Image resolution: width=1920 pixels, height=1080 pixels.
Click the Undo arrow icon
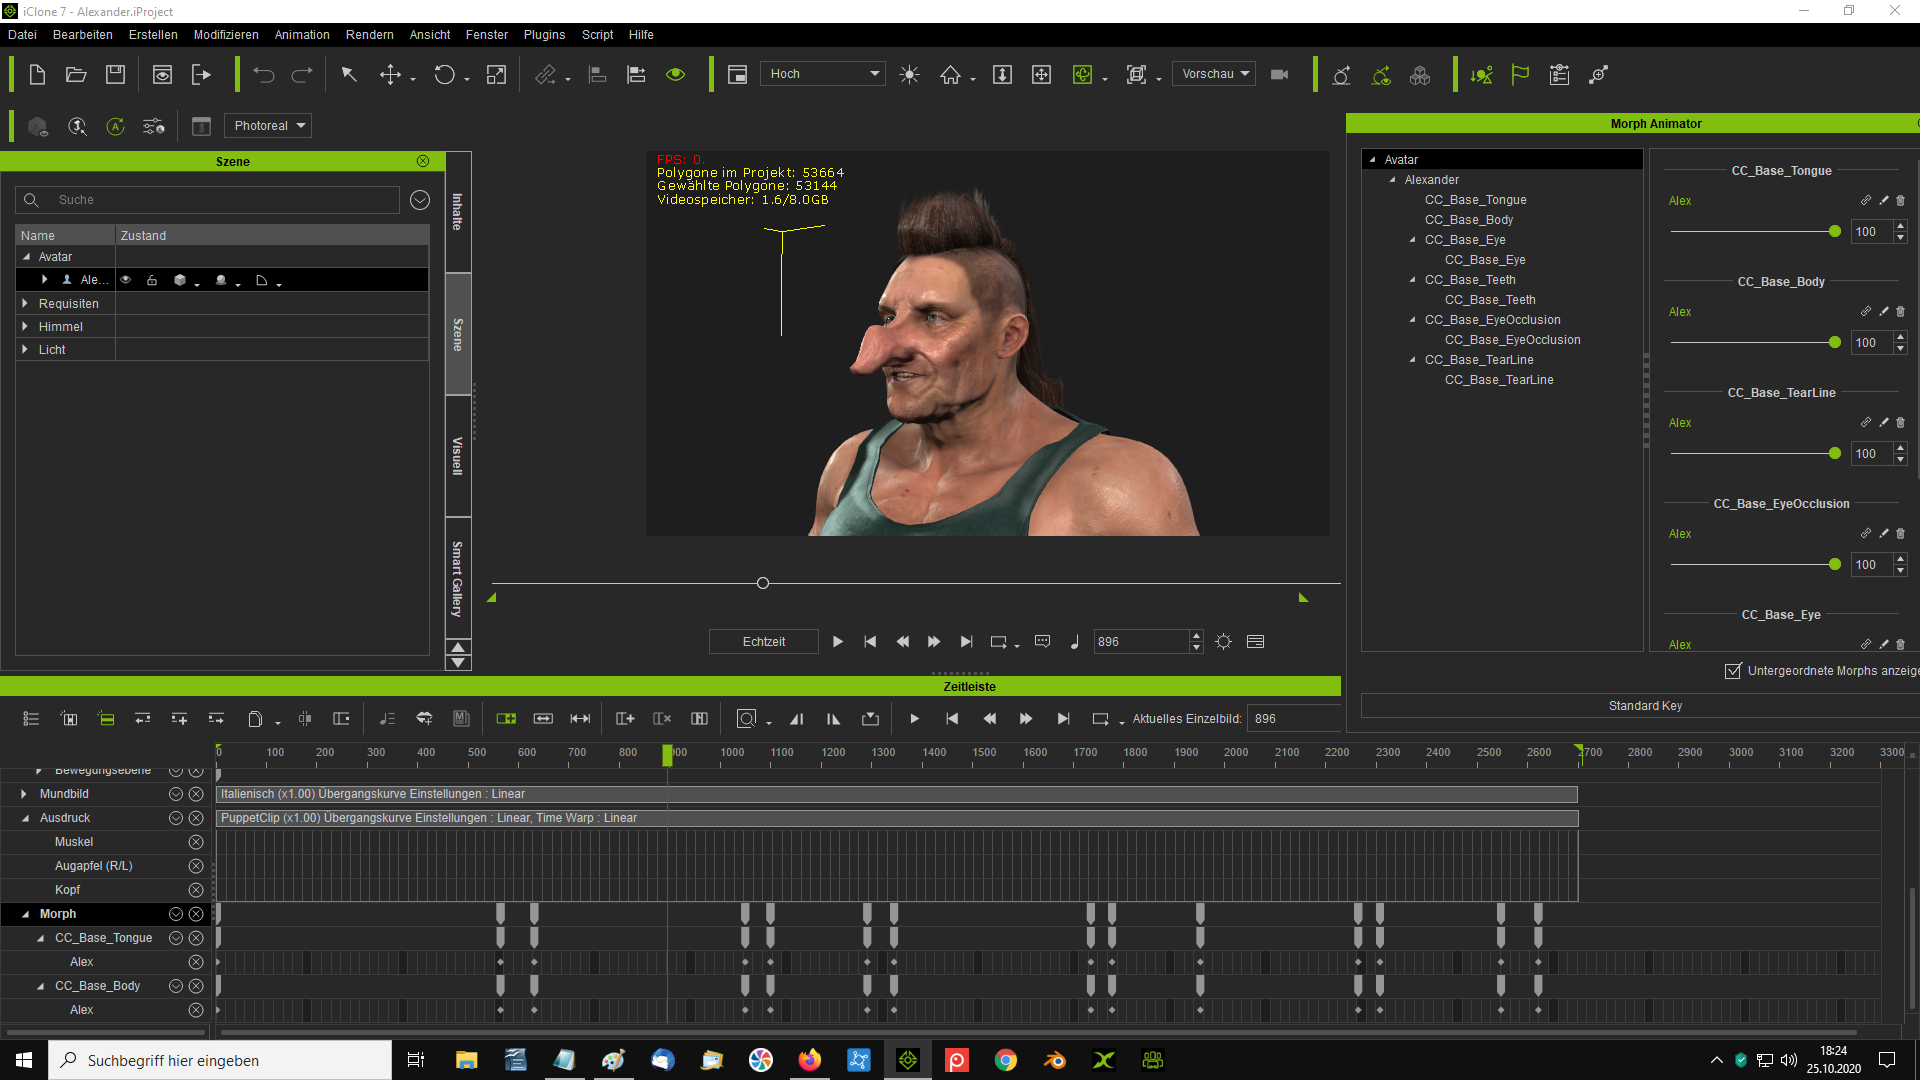click(x=263, y=74)
